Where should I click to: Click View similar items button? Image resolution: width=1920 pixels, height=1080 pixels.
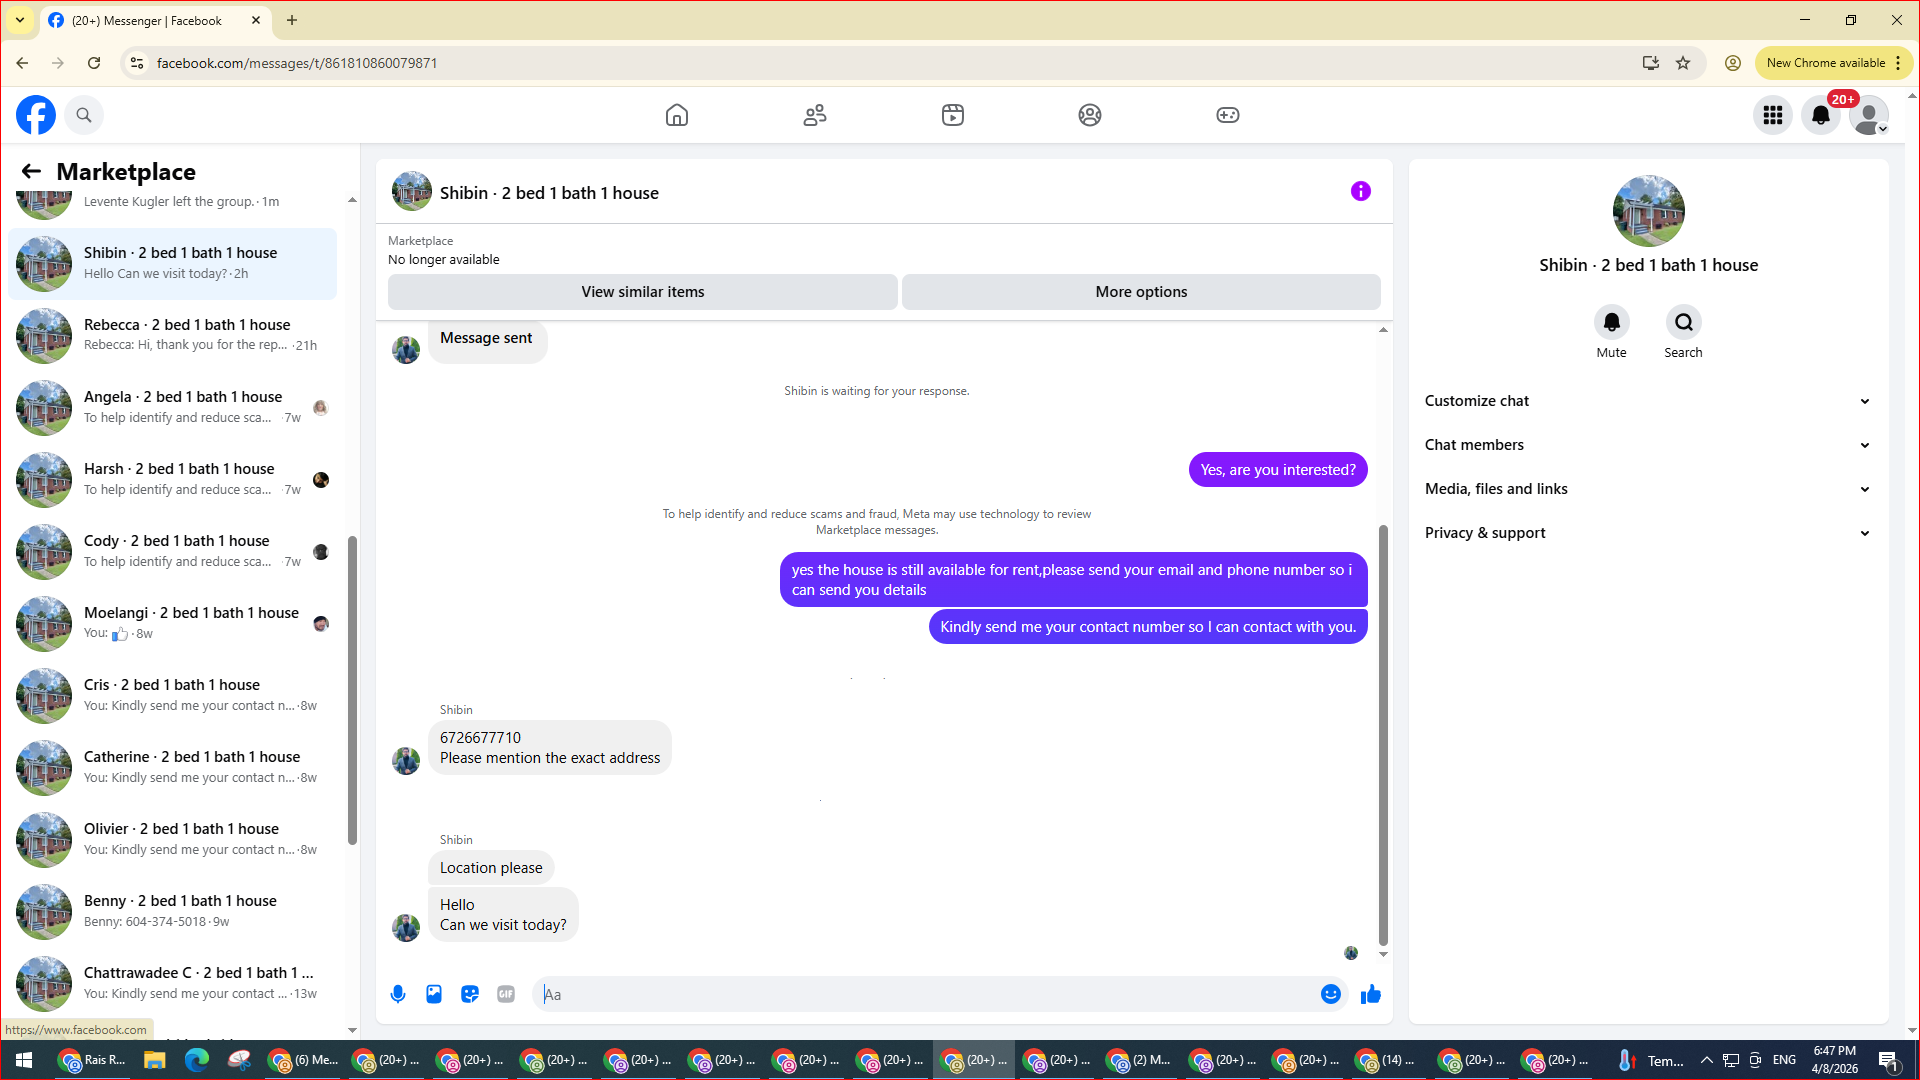pos(642,292)
